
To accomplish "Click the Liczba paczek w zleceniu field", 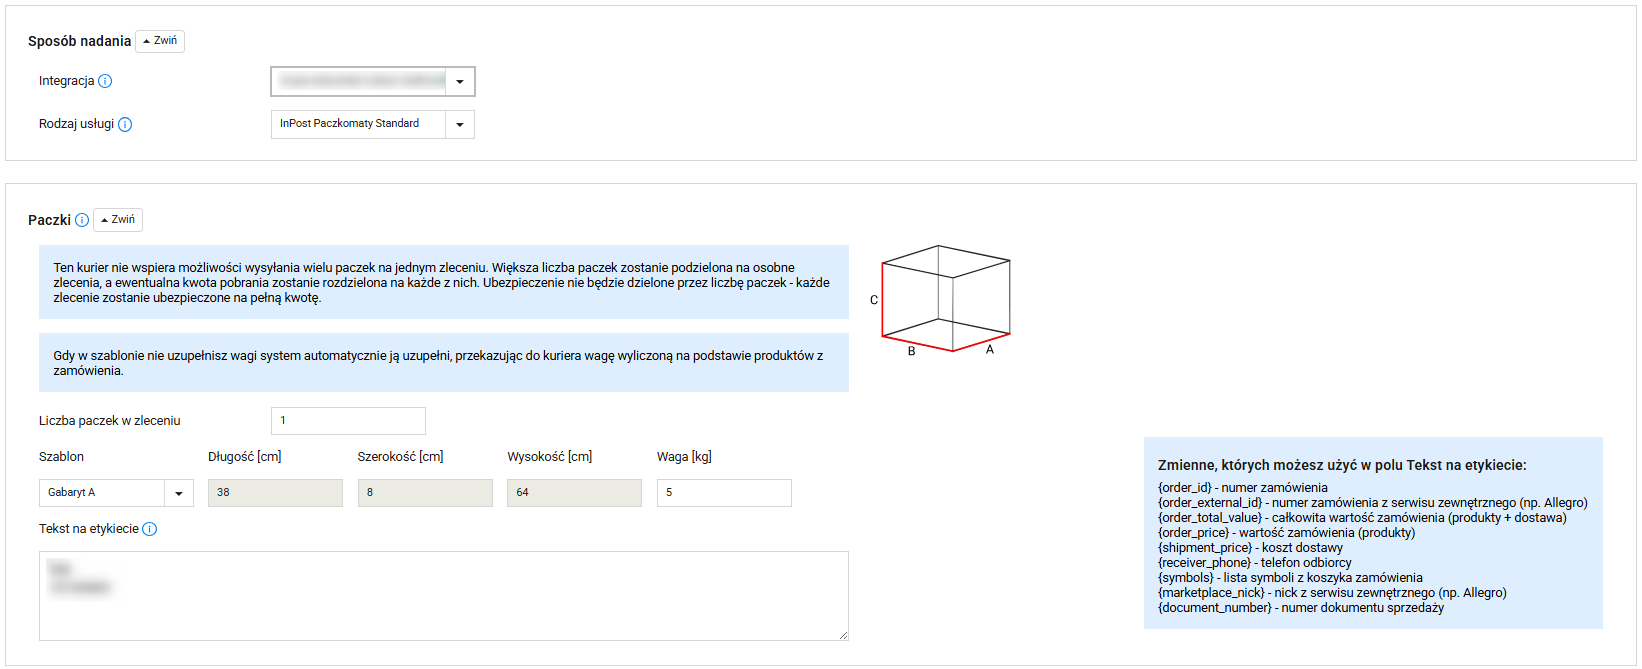I will point(348,421).
